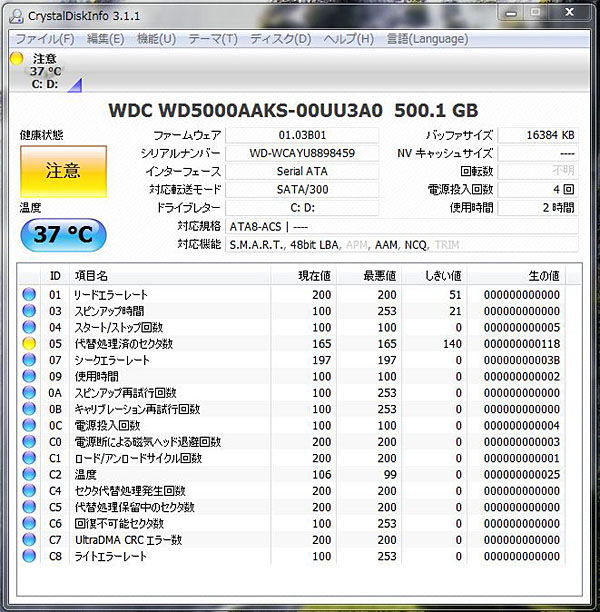Viewport: 600px width, 612px height.
Task: Click the interface field Serial ATA
Action: 302,171
